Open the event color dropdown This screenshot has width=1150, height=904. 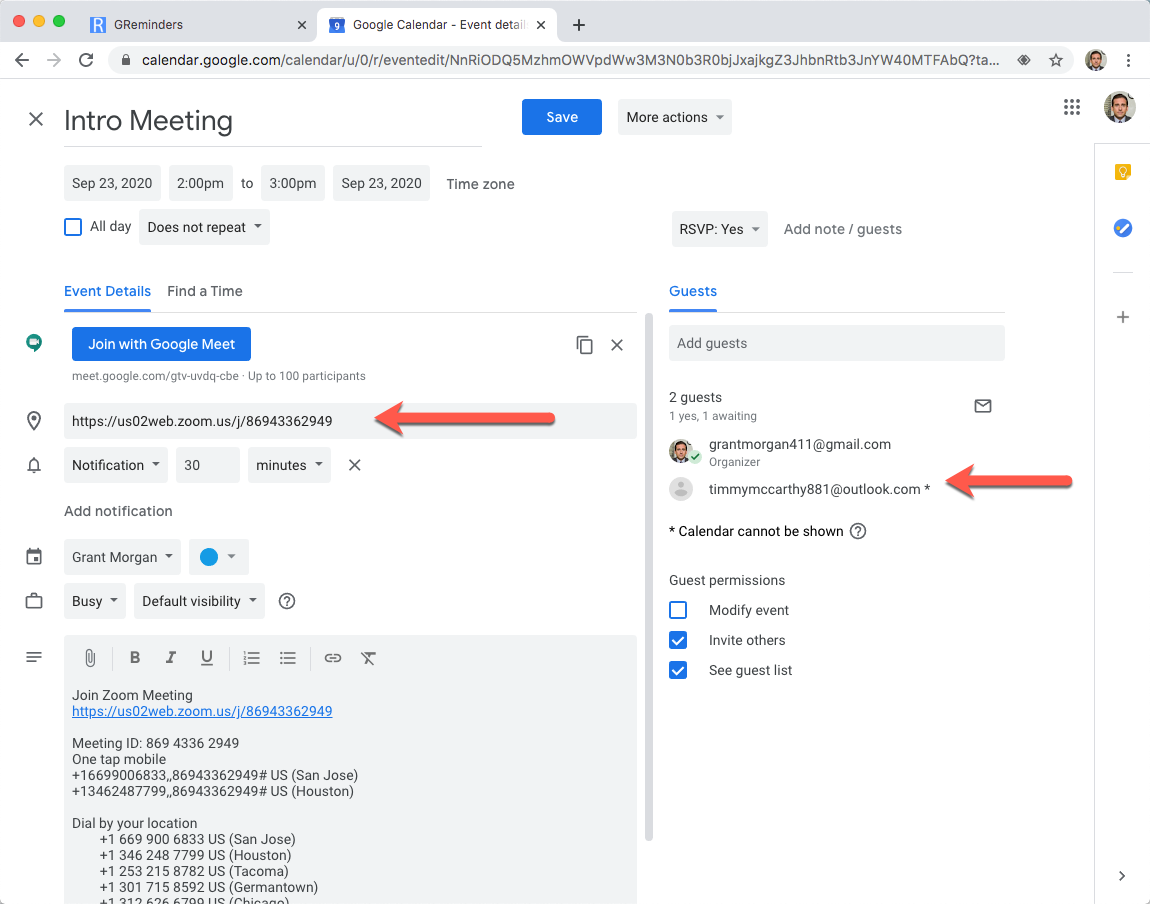(x=219, y=557)
